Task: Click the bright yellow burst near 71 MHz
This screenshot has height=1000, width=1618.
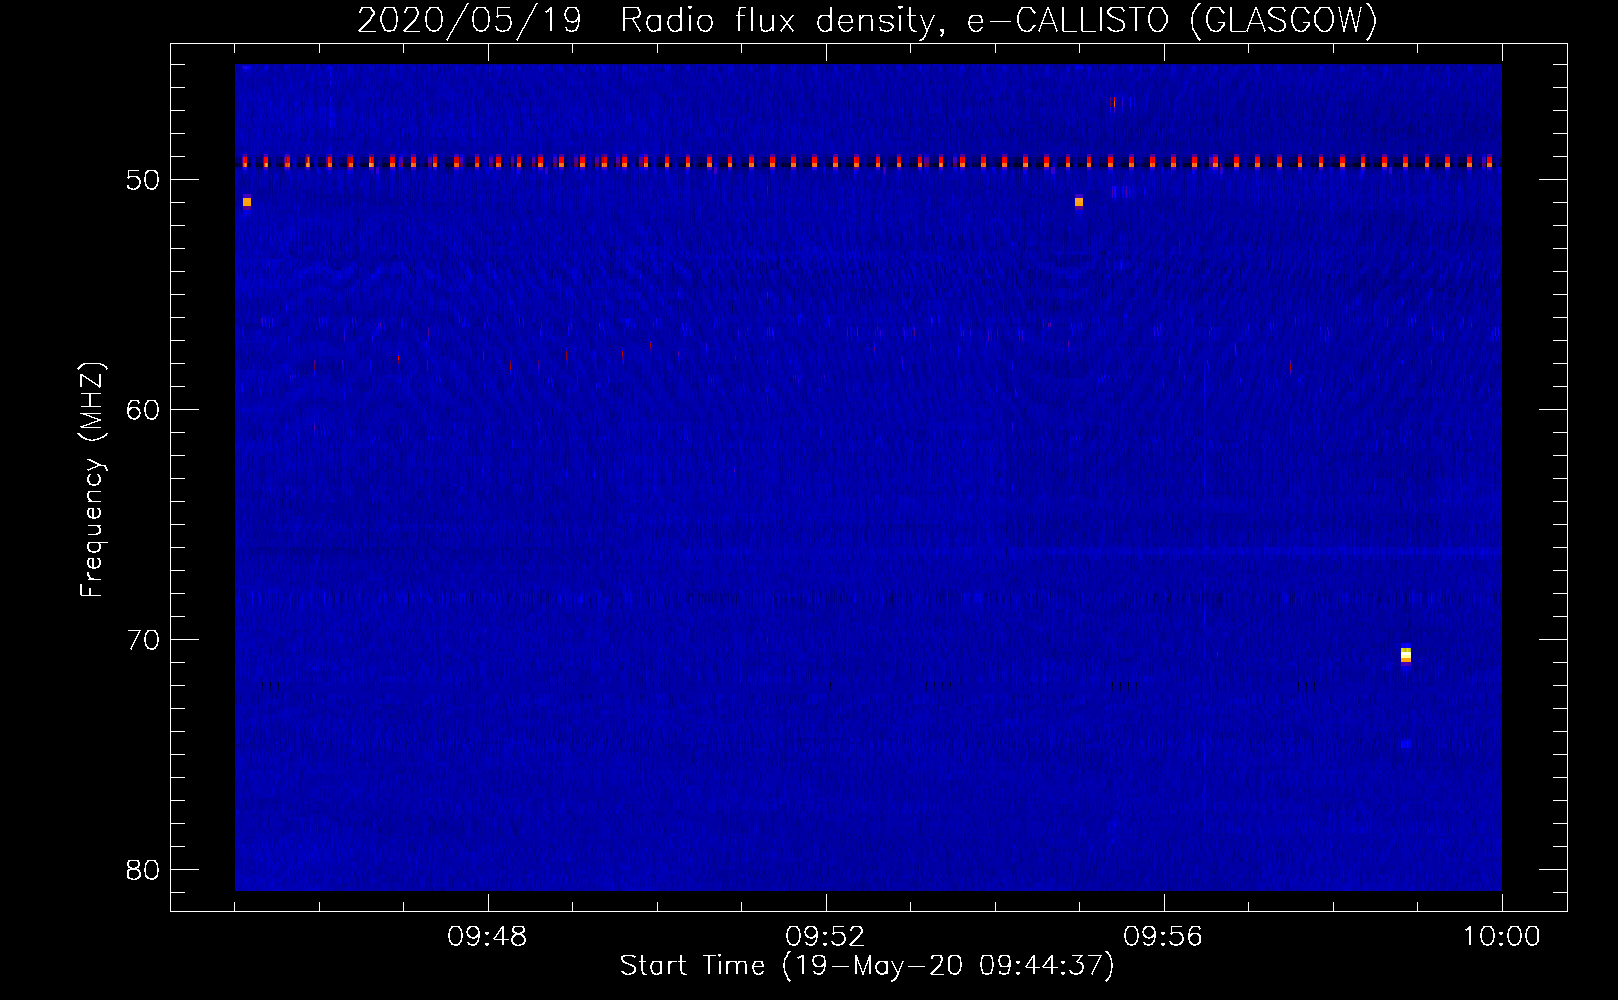Action: 1406,655
